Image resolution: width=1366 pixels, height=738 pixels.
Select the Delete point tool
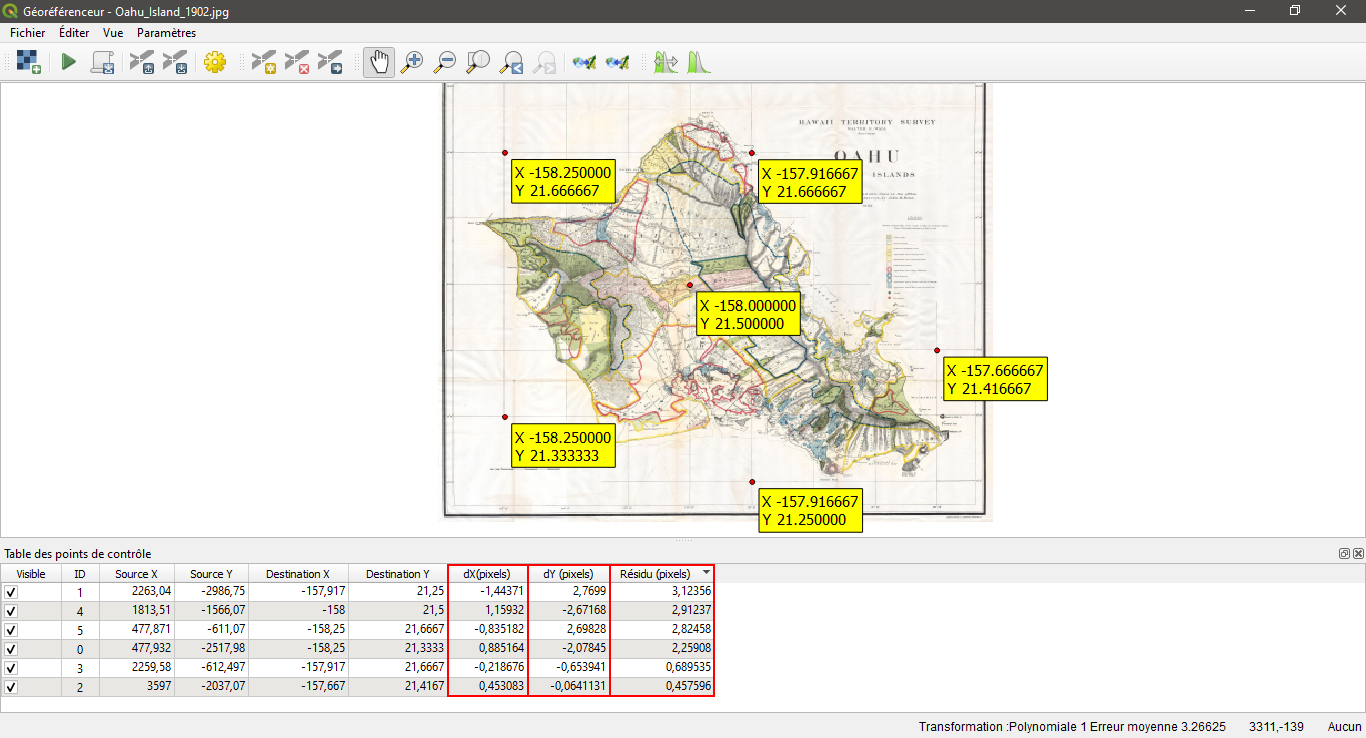pyautogui.click(x=297, y=62)
